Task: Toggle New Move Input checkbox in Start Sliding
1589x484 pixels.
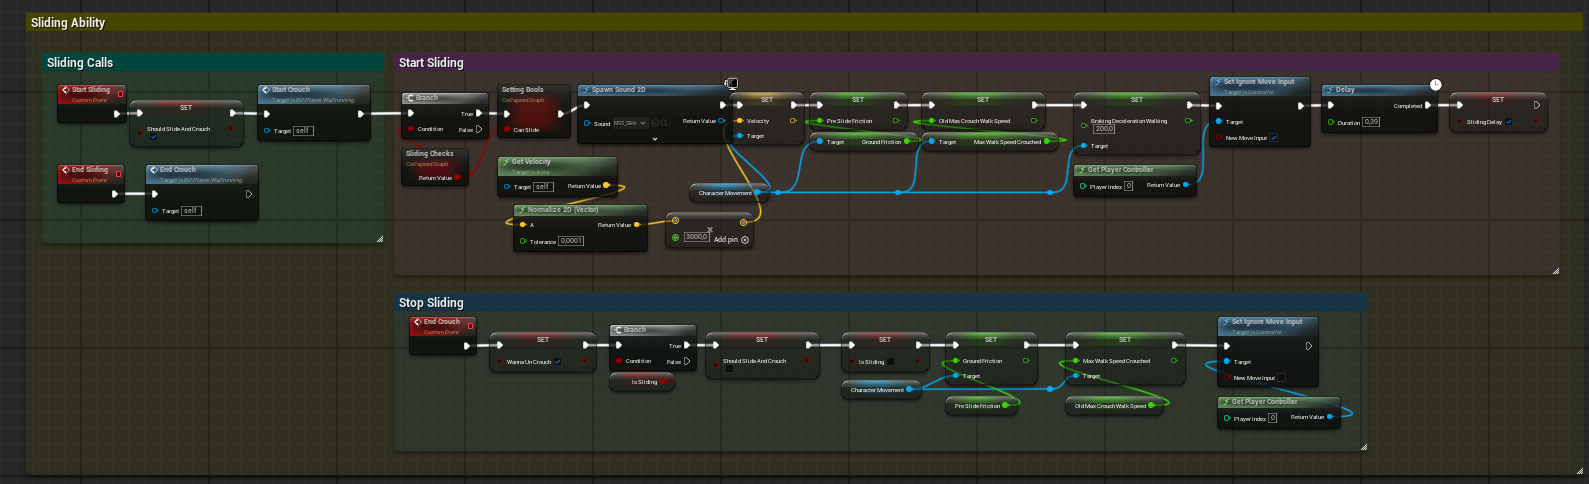Action: [x=1273, y=138]
